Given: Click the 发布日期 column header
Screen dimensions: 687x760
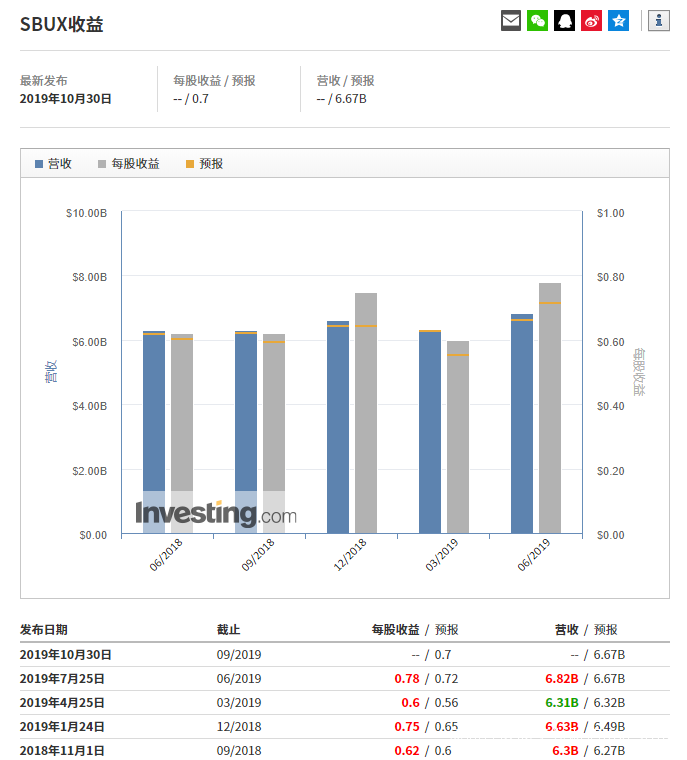Looking at the screenshot, I should (44, 630).
